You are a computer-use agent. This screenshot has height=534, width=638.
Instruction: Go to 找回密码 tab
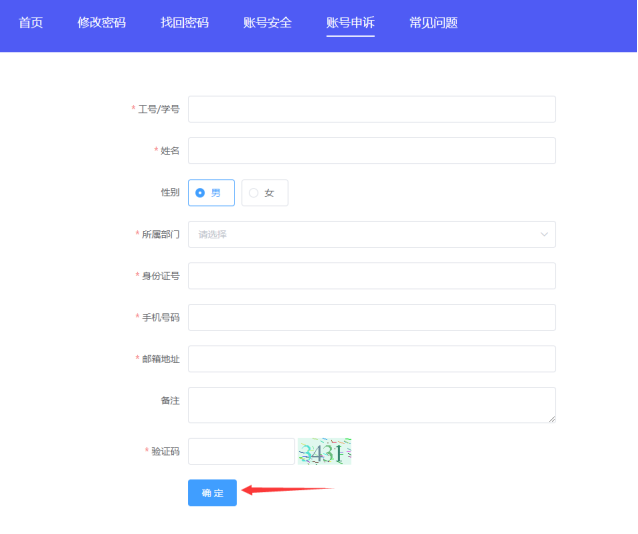tap(185, 22)
